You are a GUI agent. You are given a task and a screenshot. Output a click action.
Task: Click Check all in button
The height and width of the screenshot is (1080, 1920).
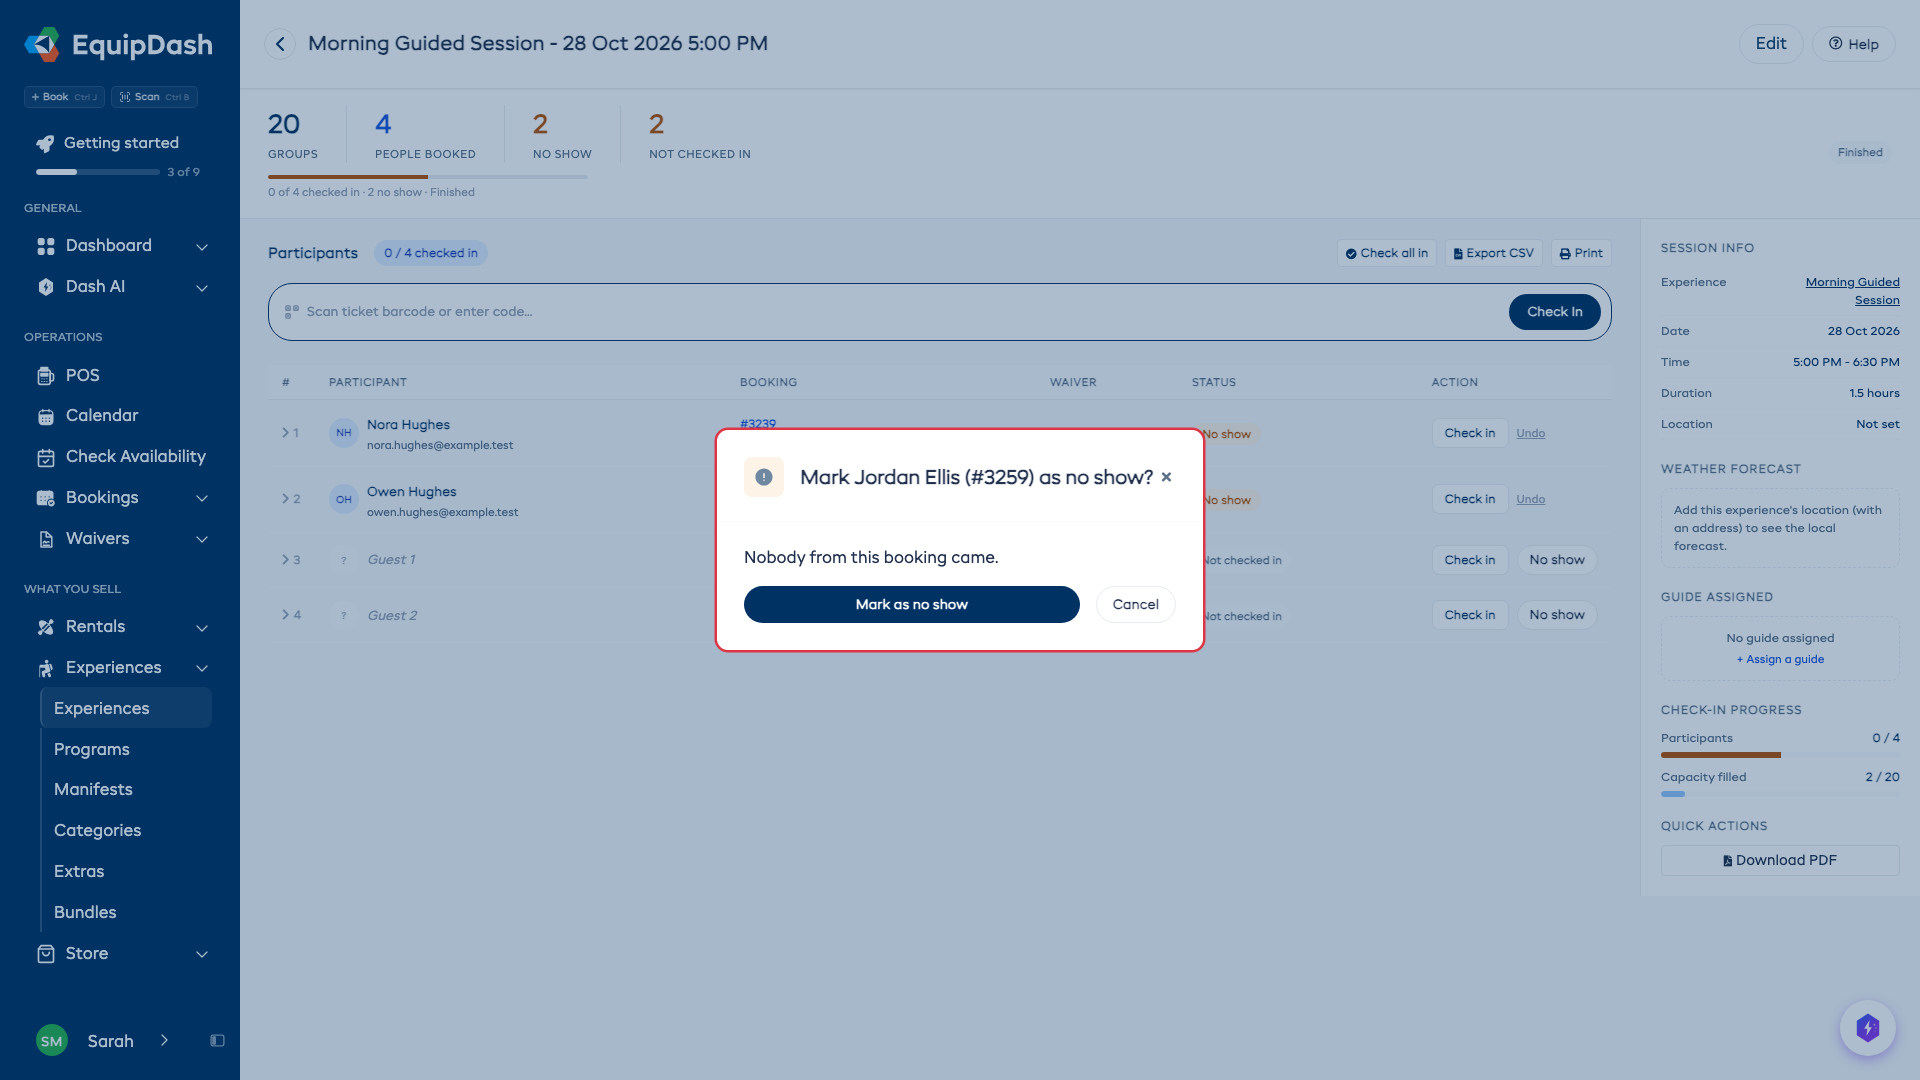point(1386,253)
